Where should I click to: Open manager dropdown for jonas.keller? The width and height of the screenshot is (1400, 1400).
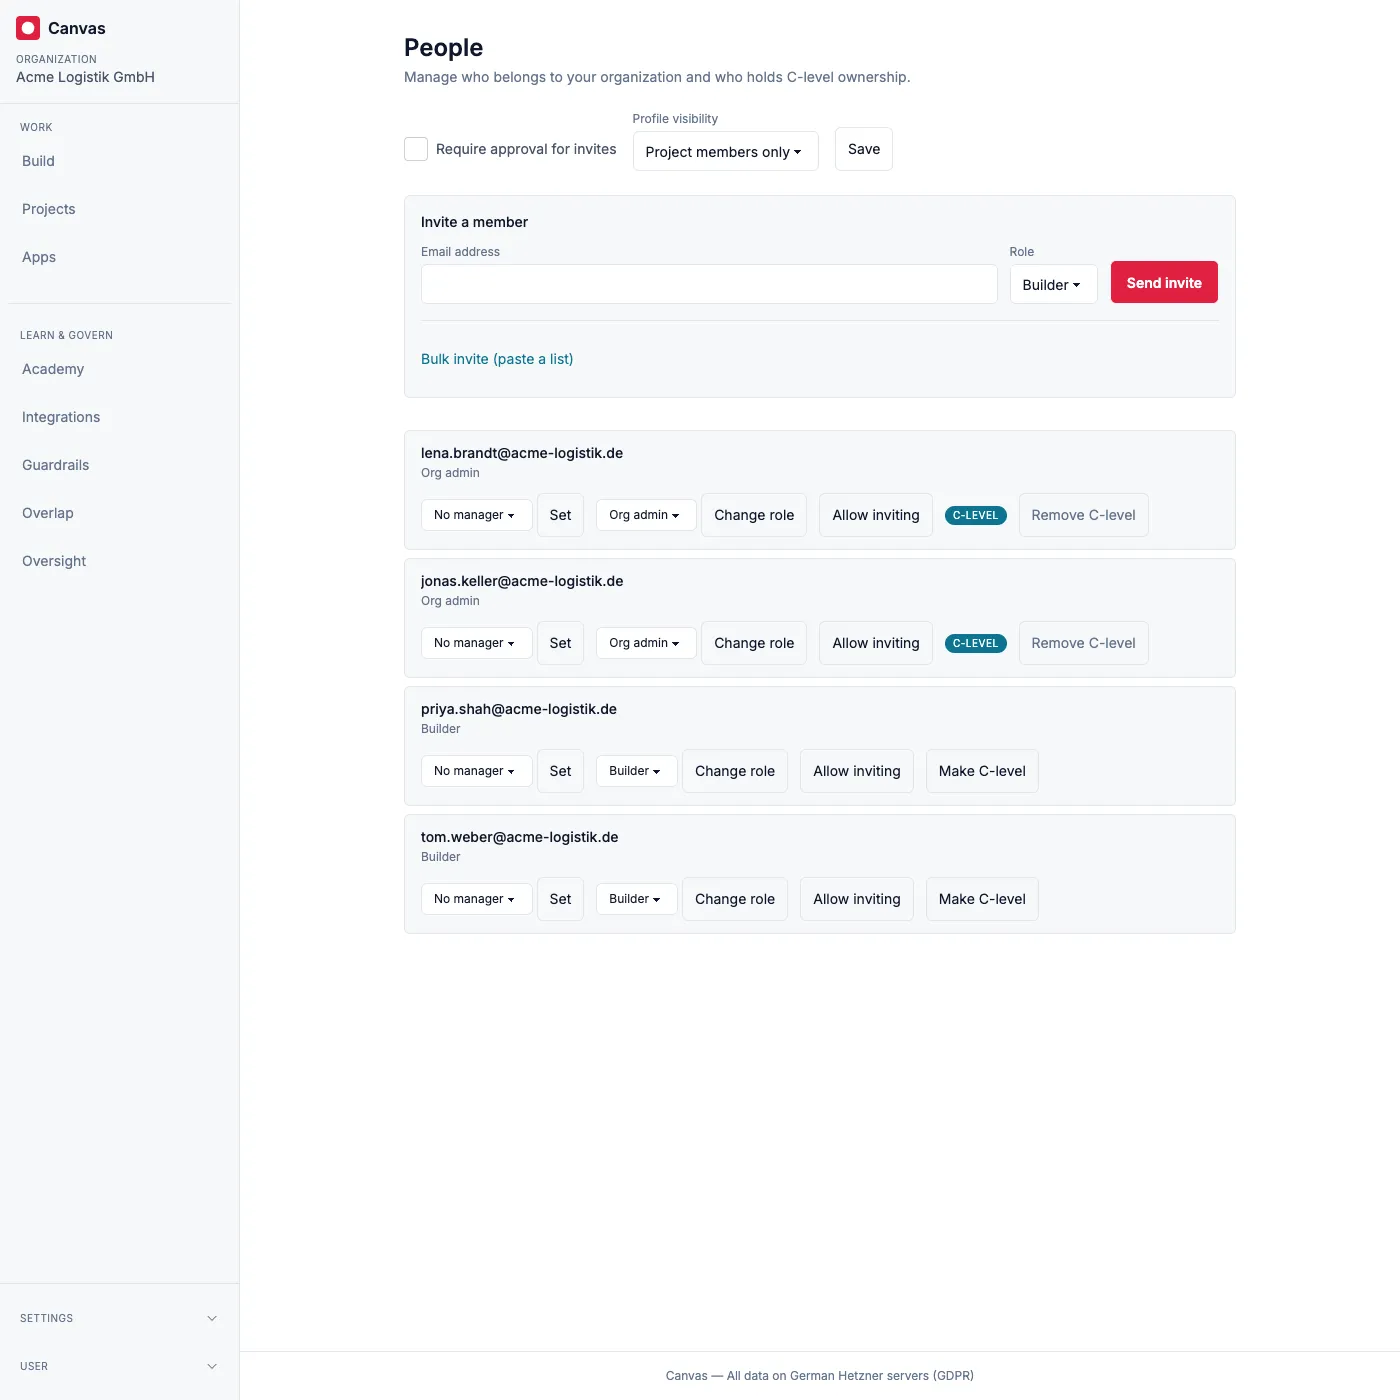click(x=476, y=643)
